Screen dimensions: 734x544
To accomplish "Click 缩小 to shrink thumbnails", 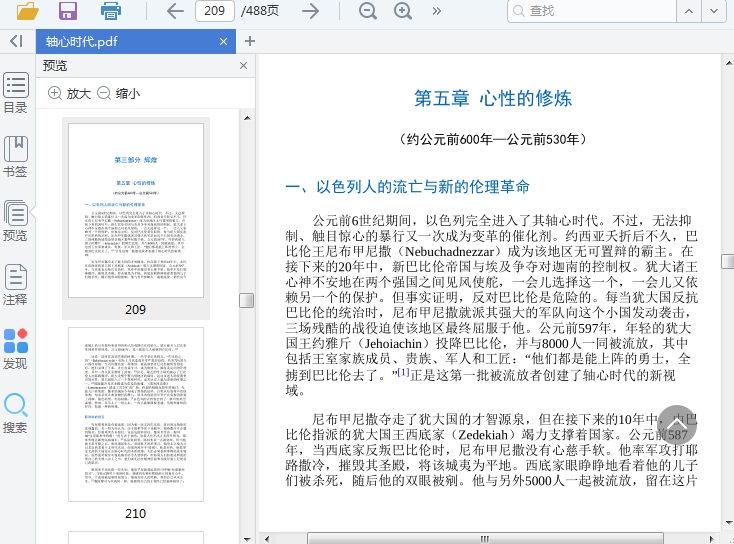I will click(118, 94).
